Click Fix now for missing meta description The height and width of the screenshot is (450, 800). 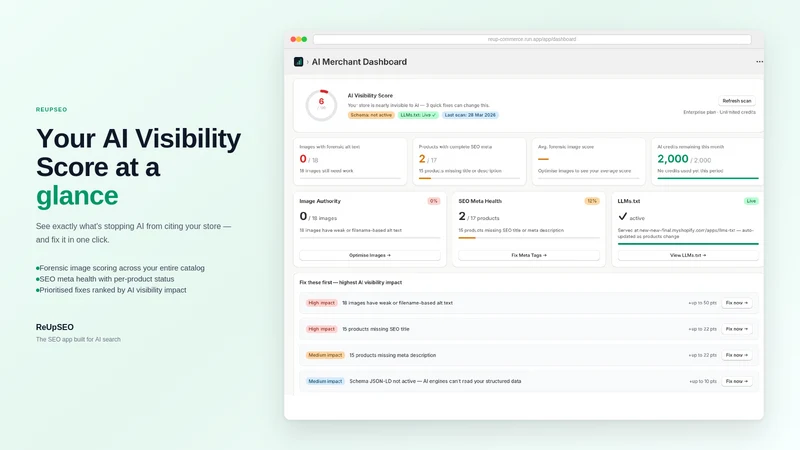point(737,355)
